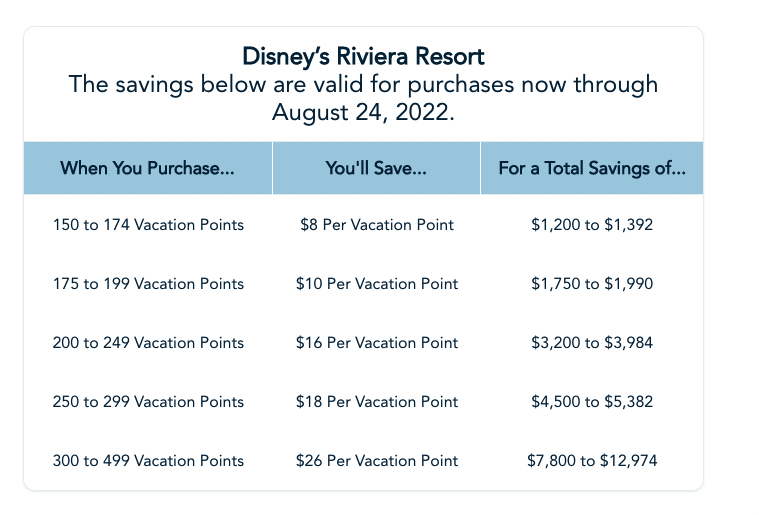
Task: Click the "Disney's Riviera Resort" title
Action: click(x=363, y=55)
